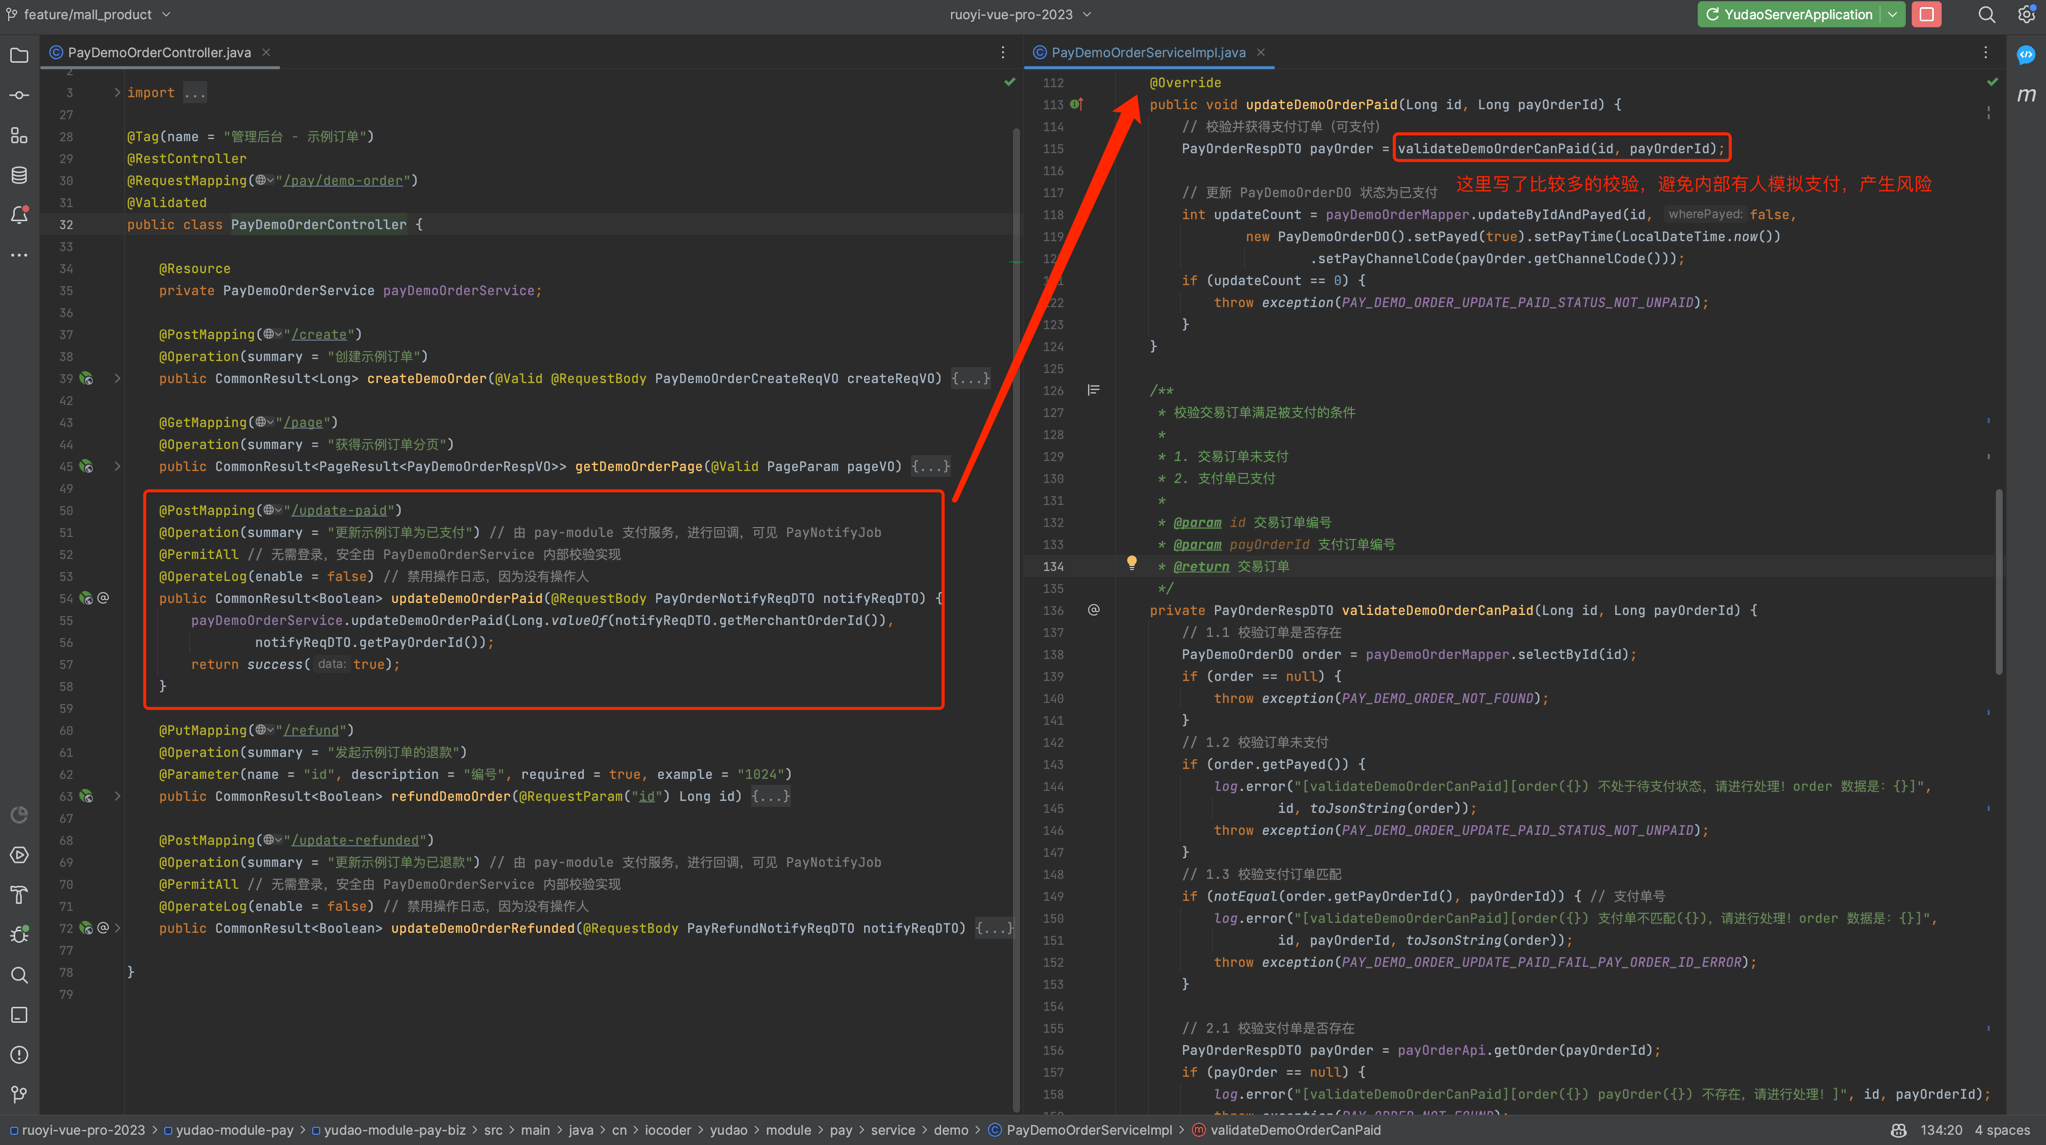Open the feature/mall_product branch dropdown

pyautogui.click(x=88, y=14)
